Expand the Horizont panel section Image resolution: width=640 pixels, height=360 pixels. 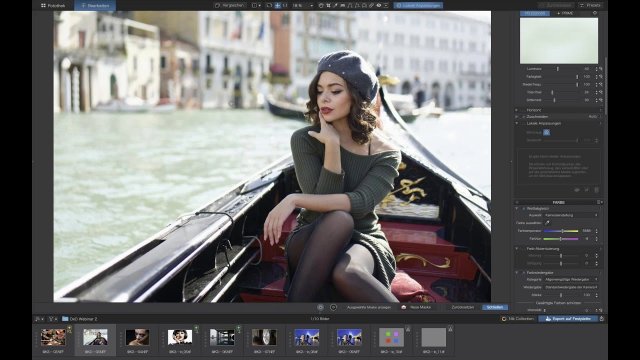[x=517, y=110]
